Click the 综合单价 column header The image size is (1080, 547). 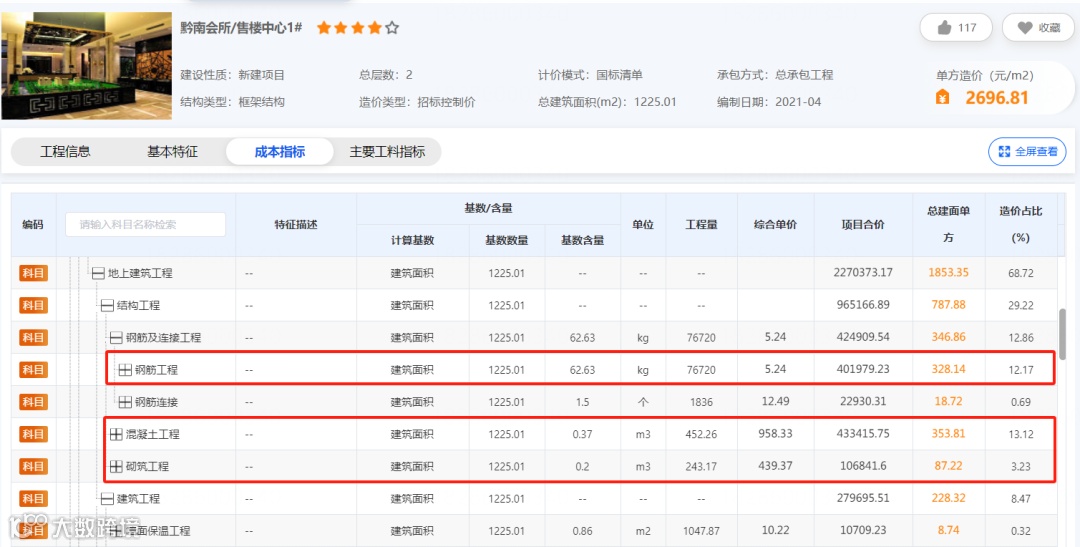(x=776, y=225)
